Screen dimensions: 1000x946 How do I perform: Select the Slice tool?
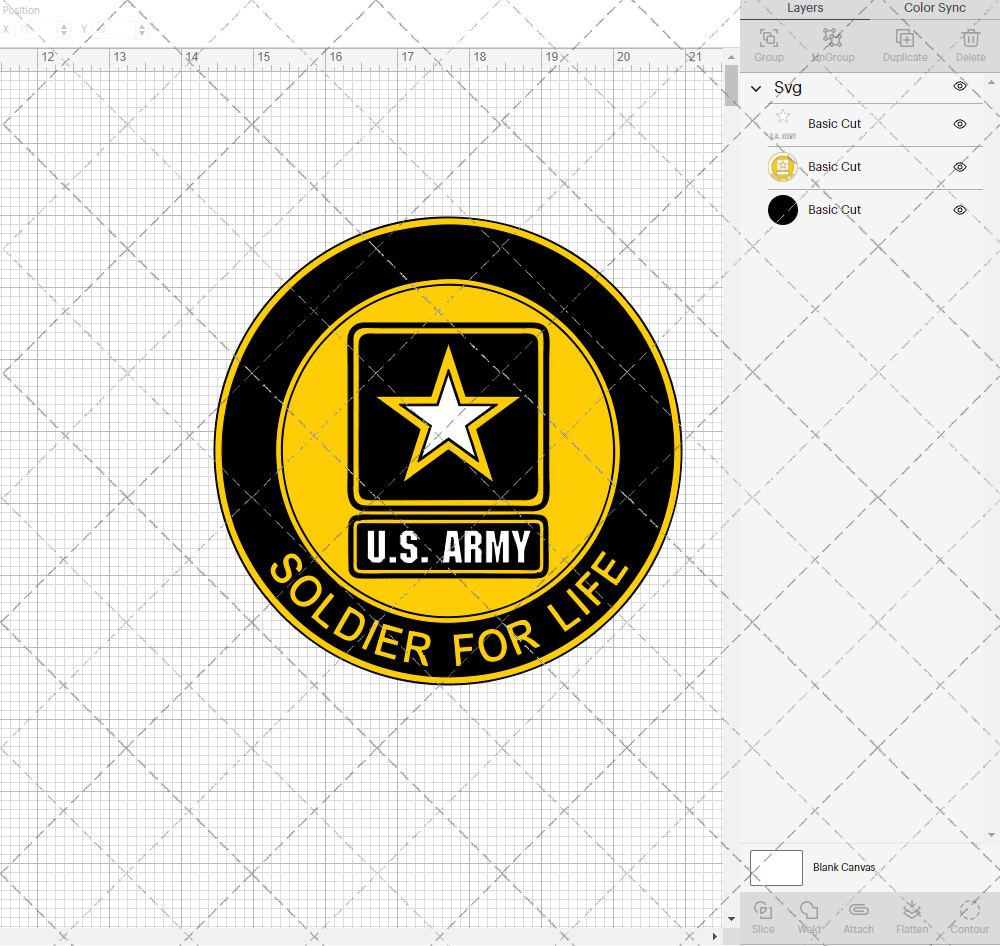[763, 910]
